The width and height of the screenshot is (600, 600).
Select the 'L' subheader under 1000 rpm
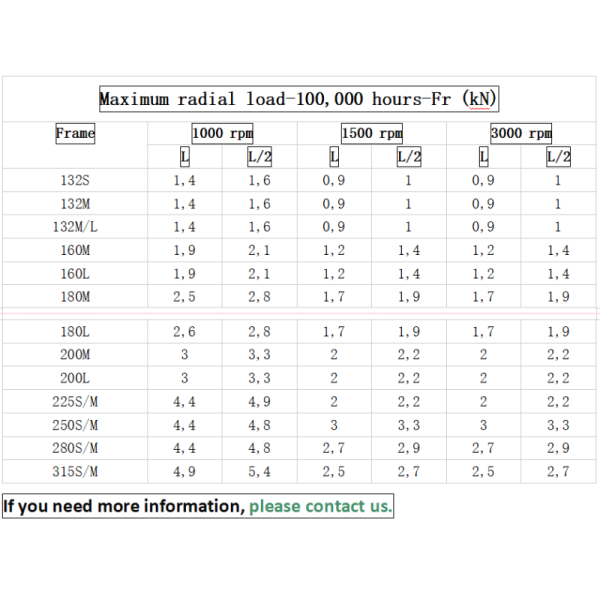click(x=185, y=157)
